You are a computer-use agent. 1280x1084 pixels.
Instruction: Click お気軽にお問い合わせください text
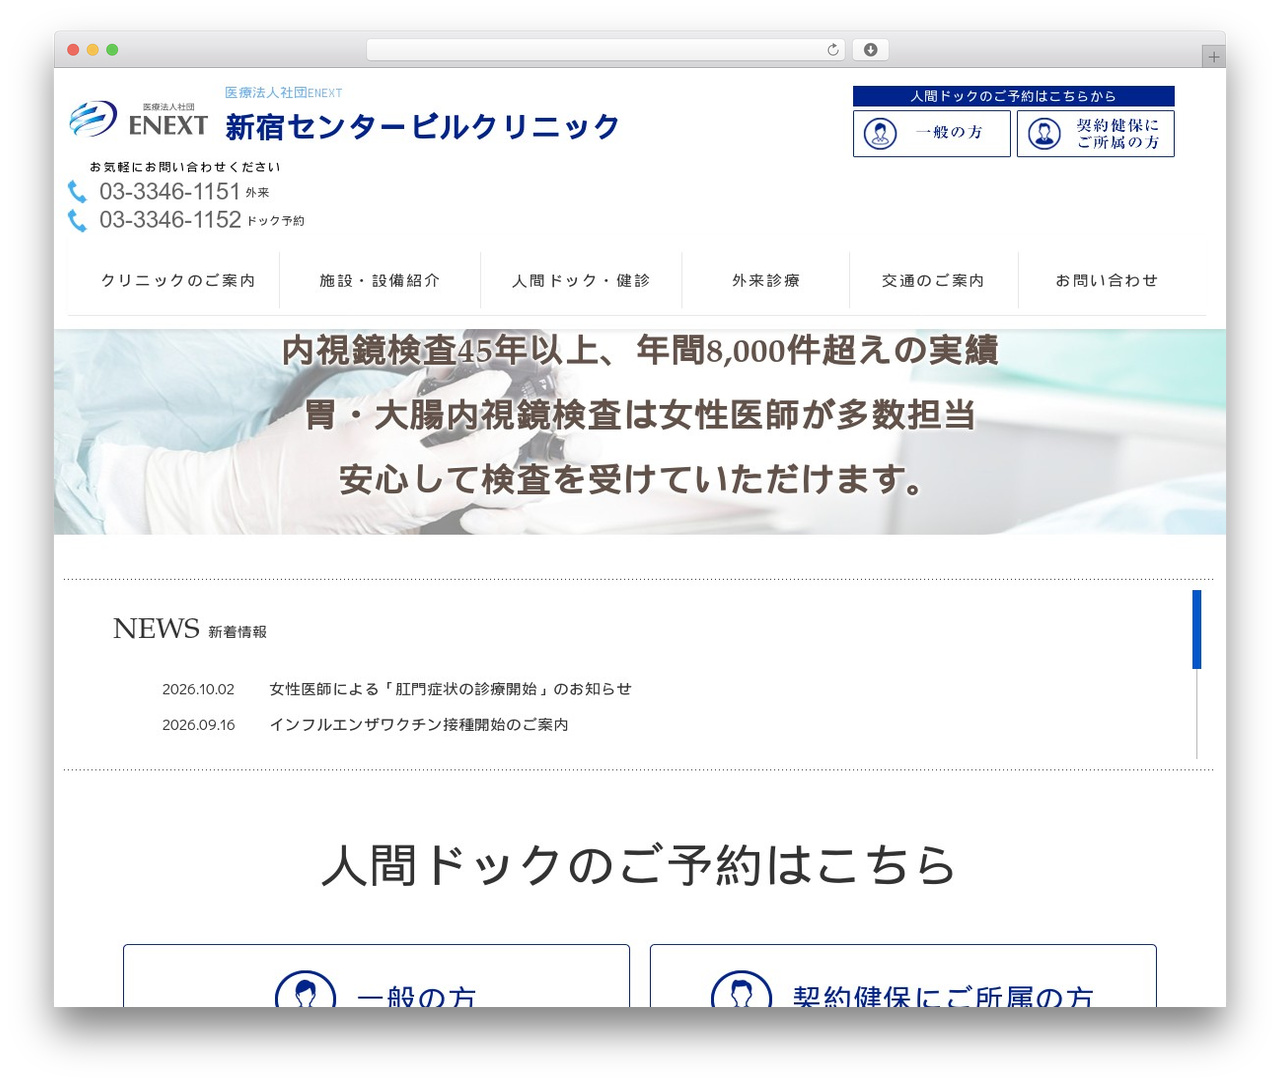point(185,167)
